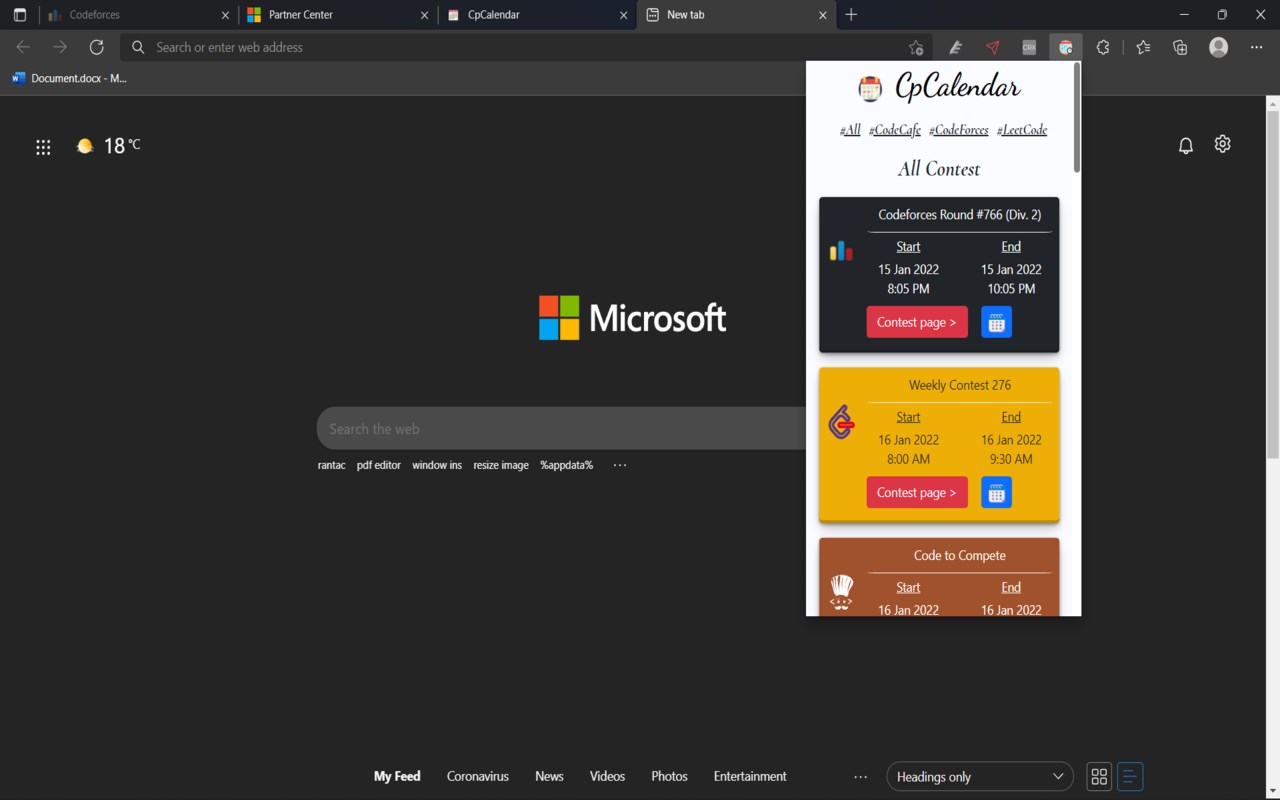The image size is (1280, 800).
Task: Filter contests by #CodeCafe
Action: coord(895,130)
